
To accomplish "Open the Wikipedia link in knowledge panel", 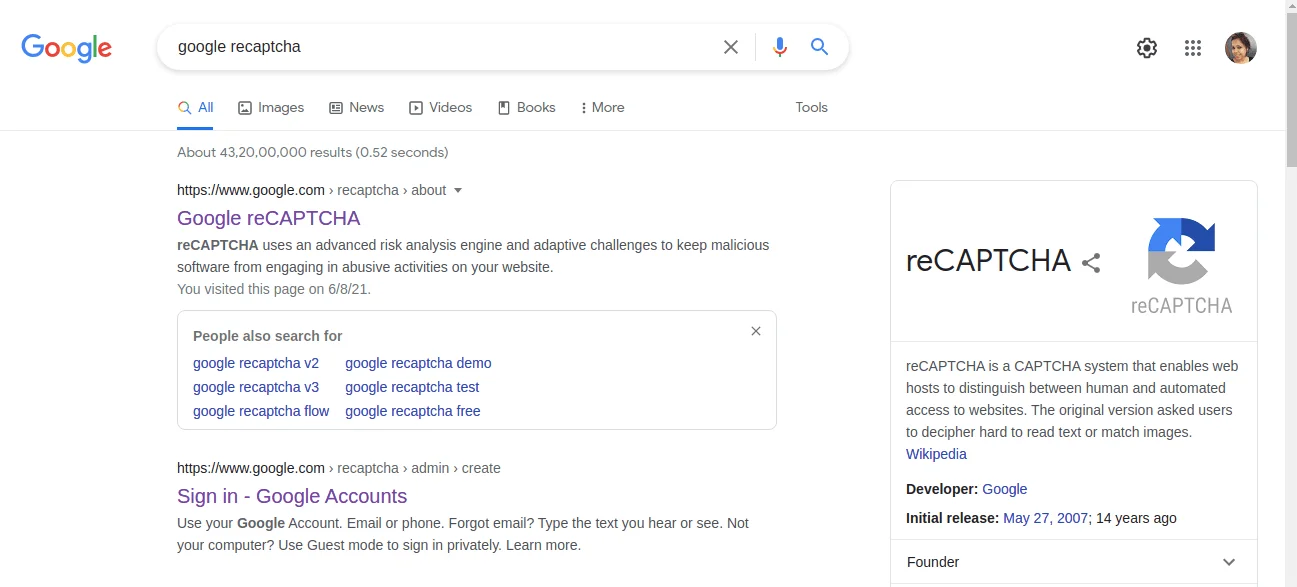I will (x=936, y=454).
